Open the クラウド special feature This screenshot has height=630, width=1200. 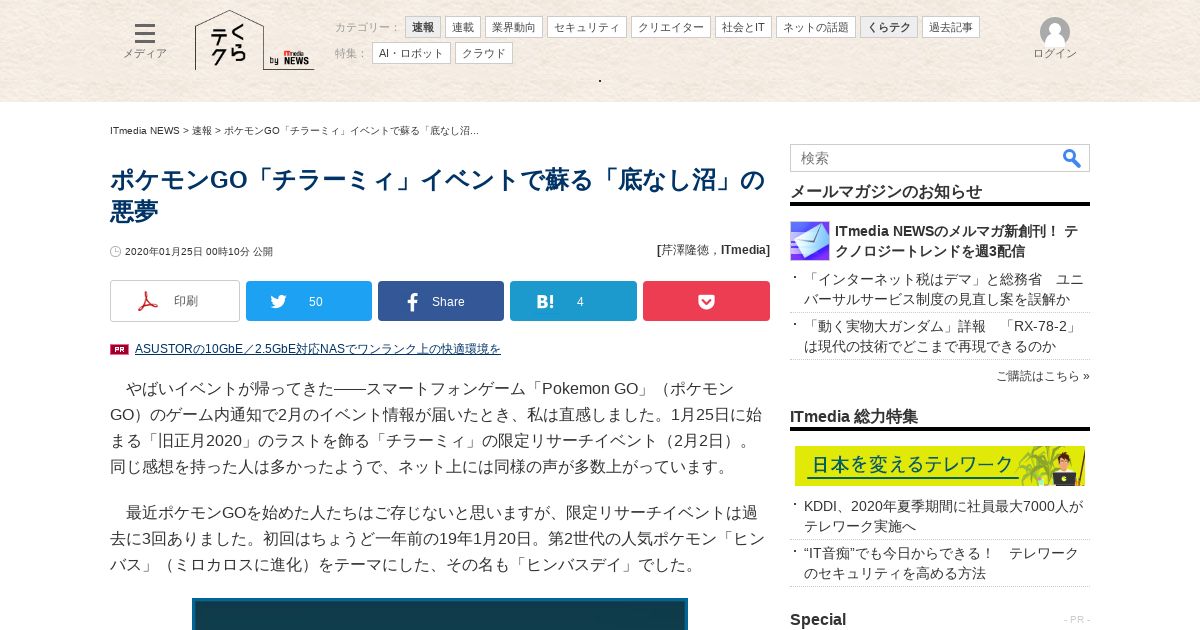pos(484,53)
